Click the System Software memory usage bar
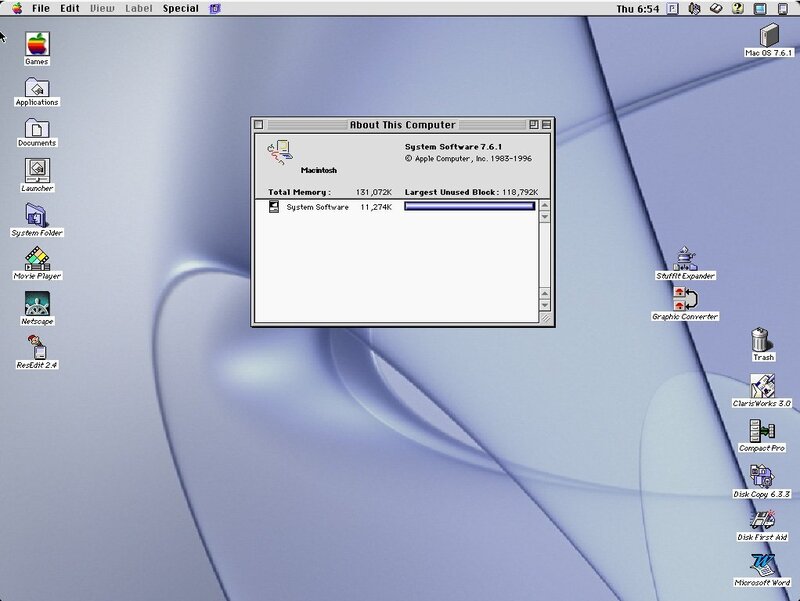 [x=470, y=207]
